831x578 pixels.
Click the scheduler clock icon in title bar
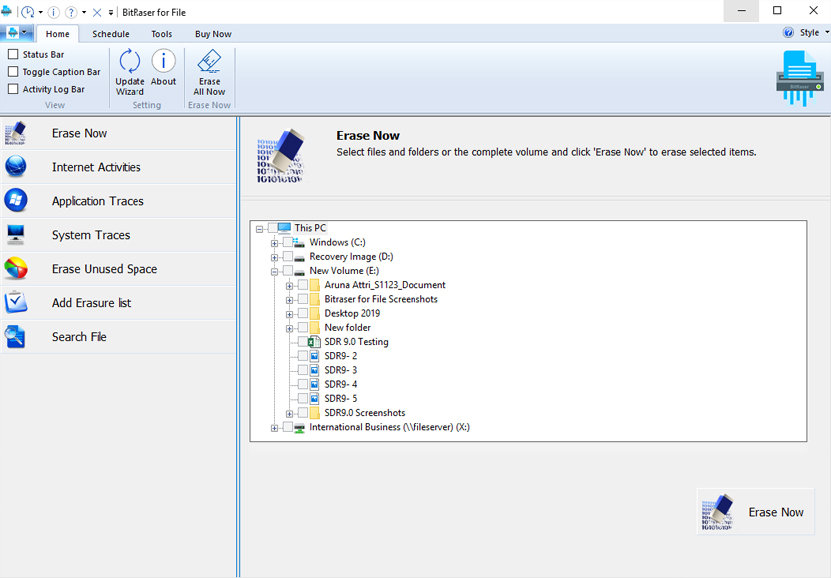click(x=28, y=12)
